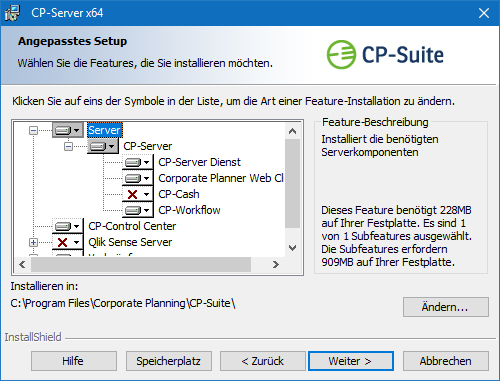Click the feature tree scroll-left arrow
The height and width of the screenshot is (381, 500).
[22, 265]
